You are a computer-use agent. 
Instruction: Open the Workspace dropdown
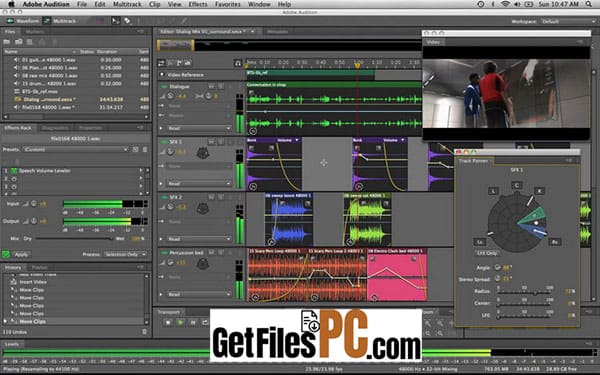point(568,21)
